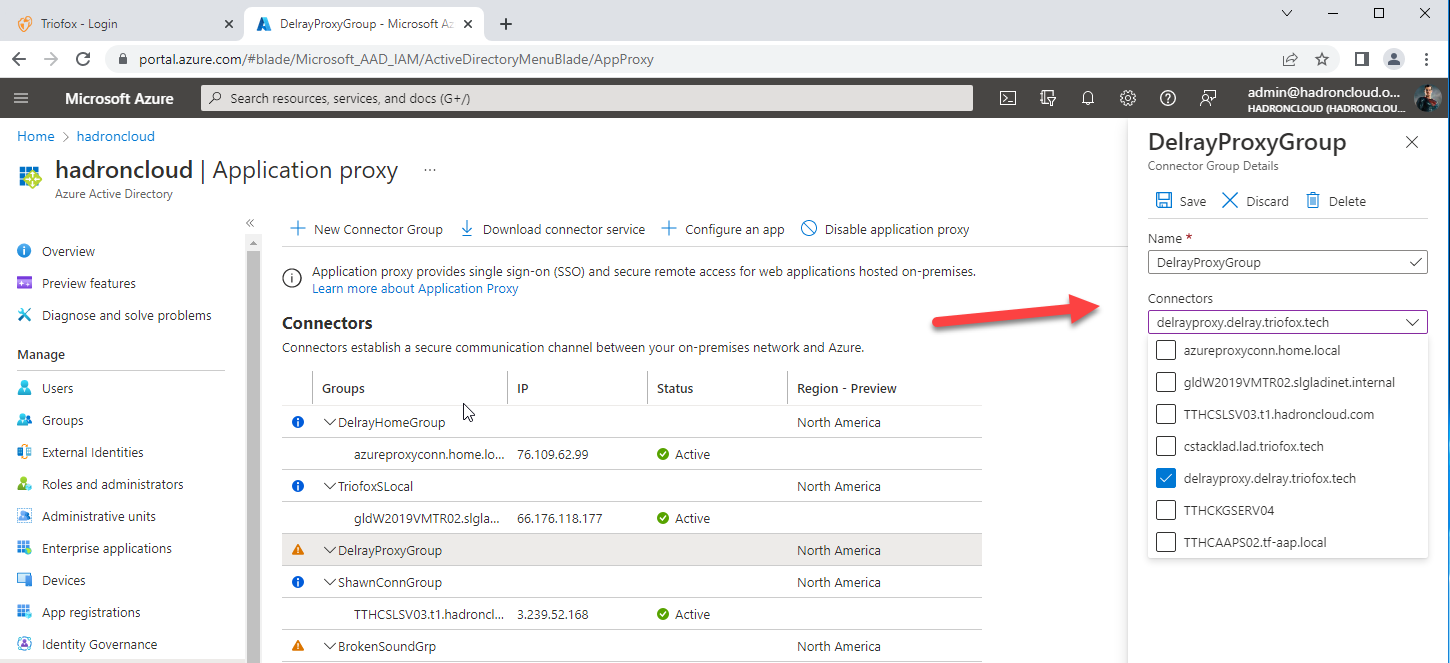
Task: Open the notifications bell
Action: pos(1088,98)
